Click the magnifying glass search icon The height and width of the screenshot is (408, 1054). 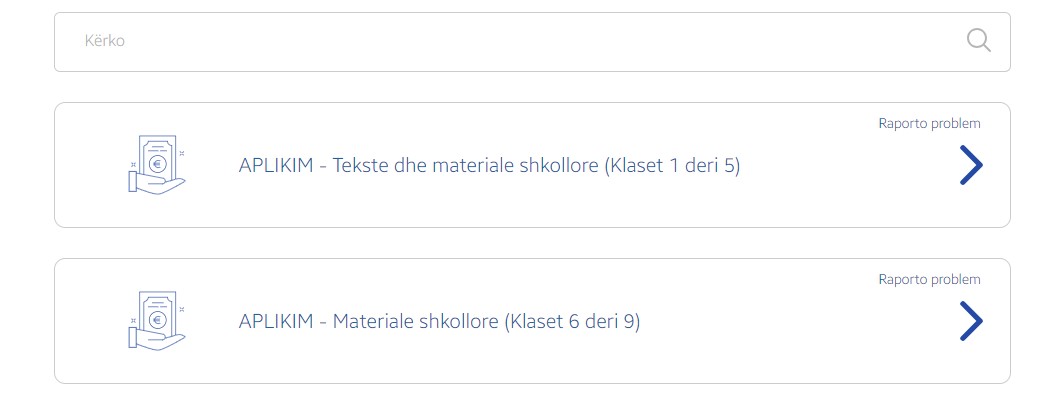[979, 40]
